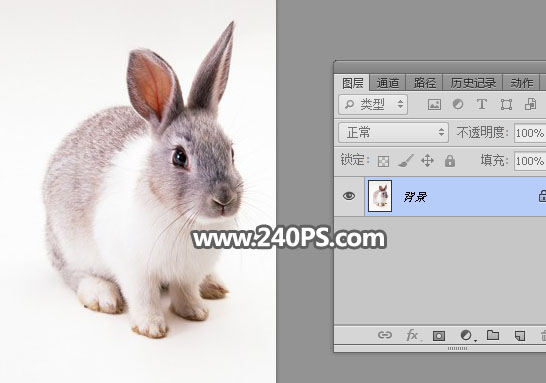Viewport: 546px width, 383px height.
Task: Filter layers by pixel layer icon
Action: tap(434, 104)
